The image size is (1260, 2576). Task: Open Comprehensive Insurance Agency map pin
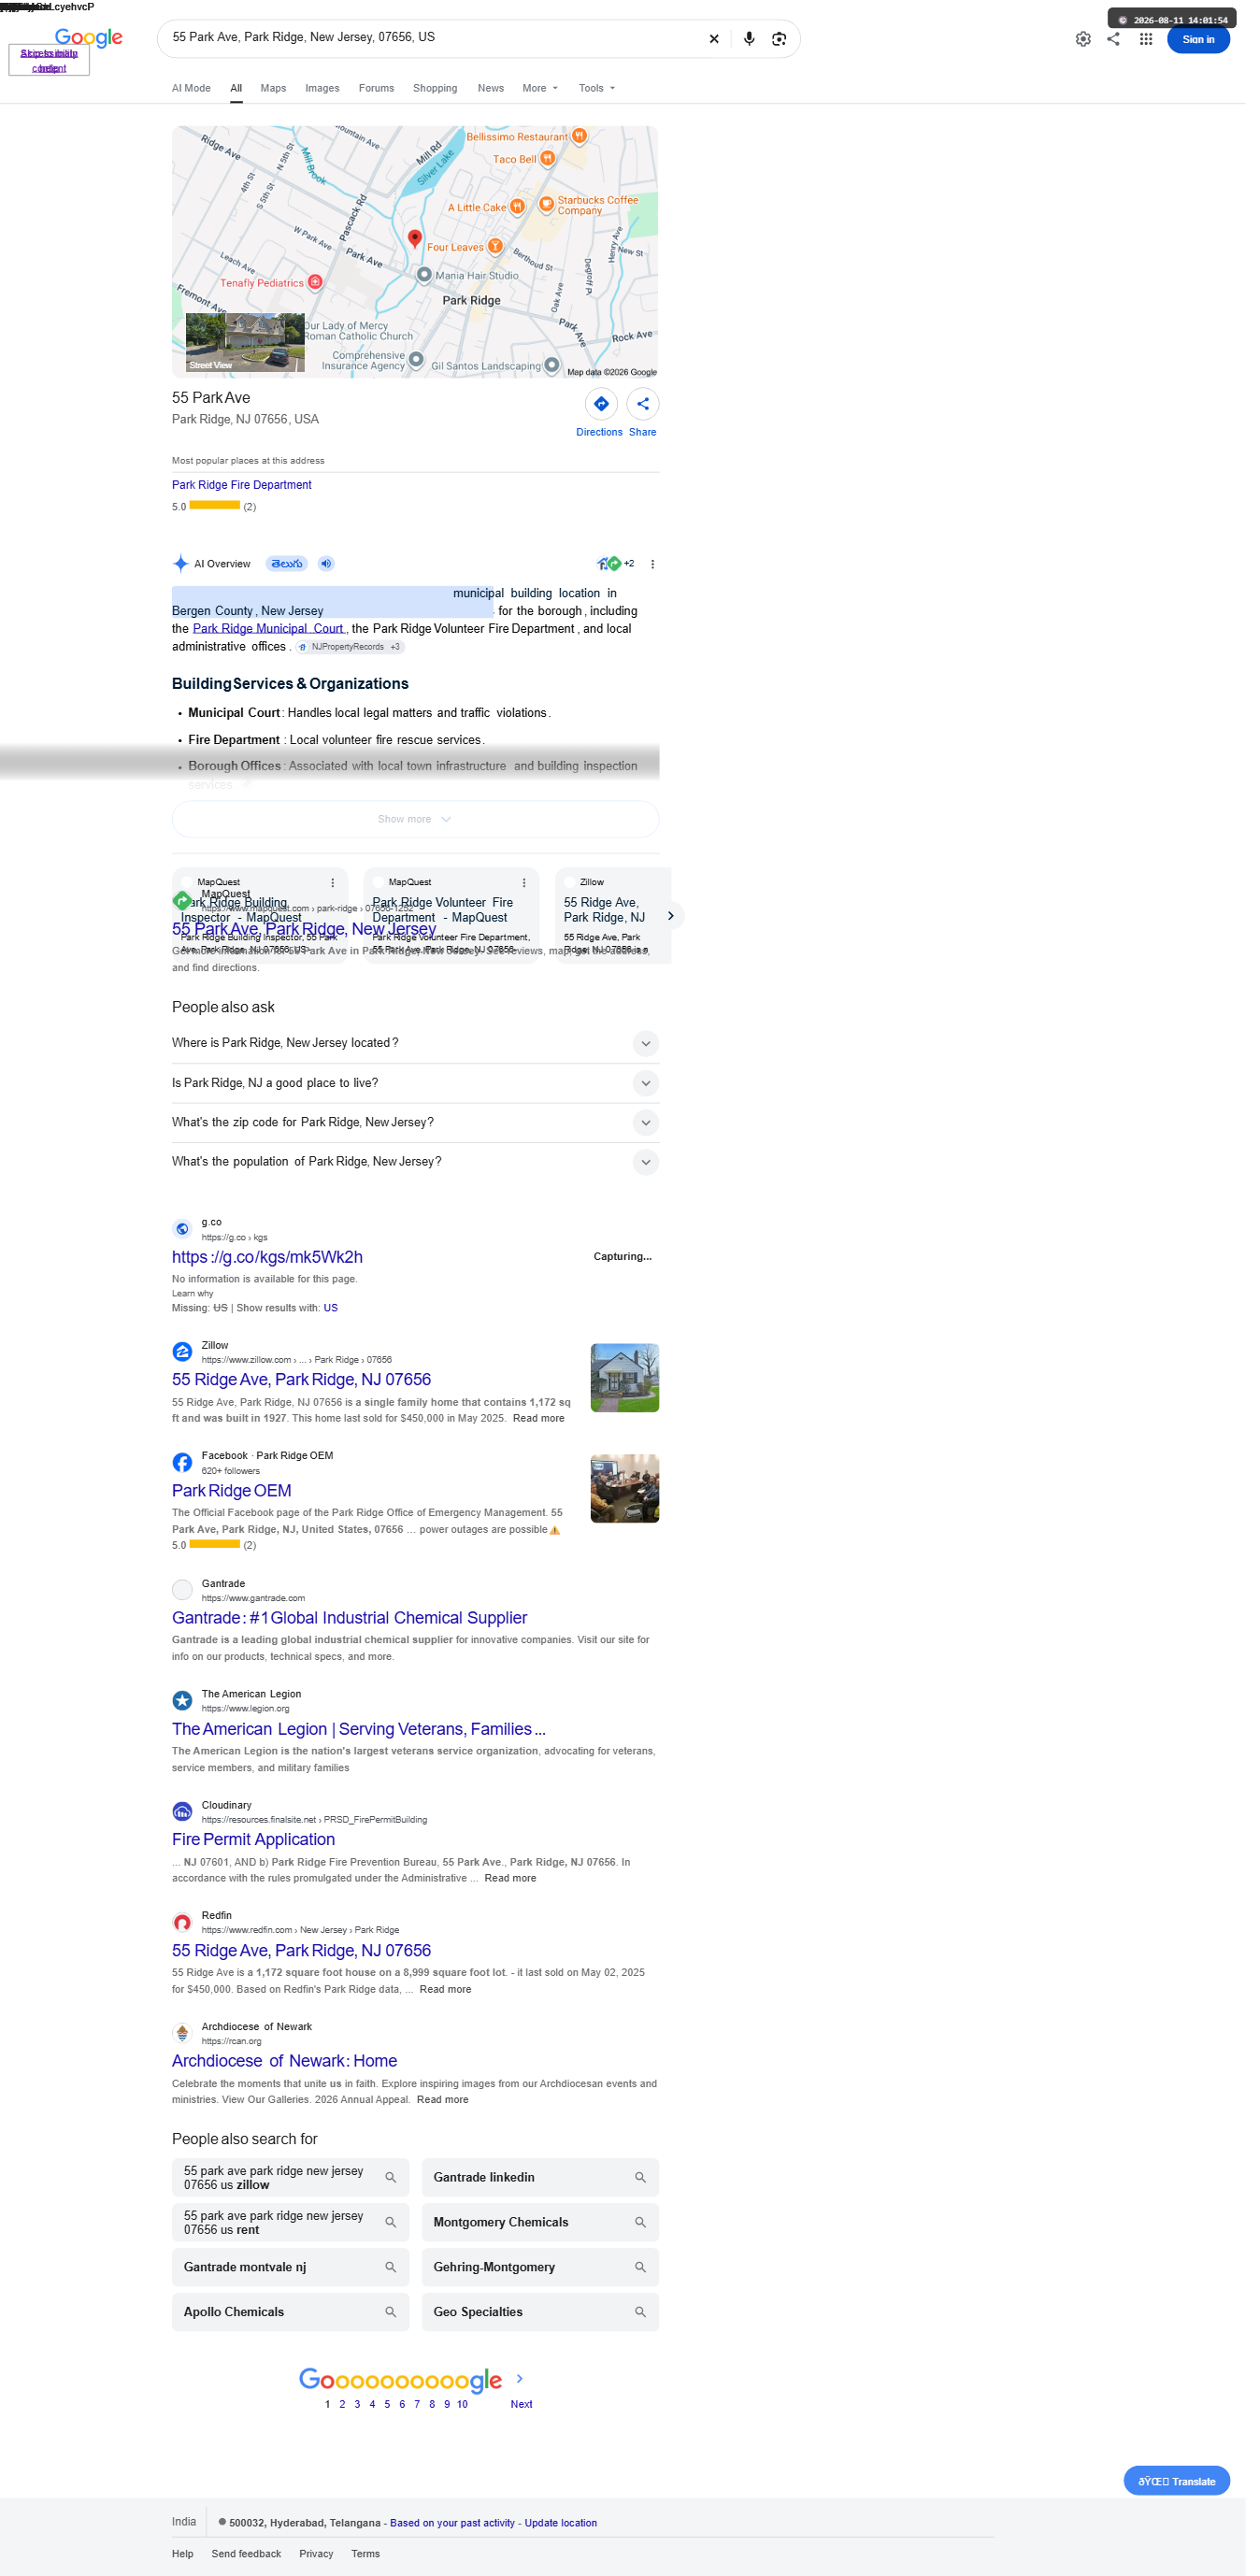click(x=416, y=359)
